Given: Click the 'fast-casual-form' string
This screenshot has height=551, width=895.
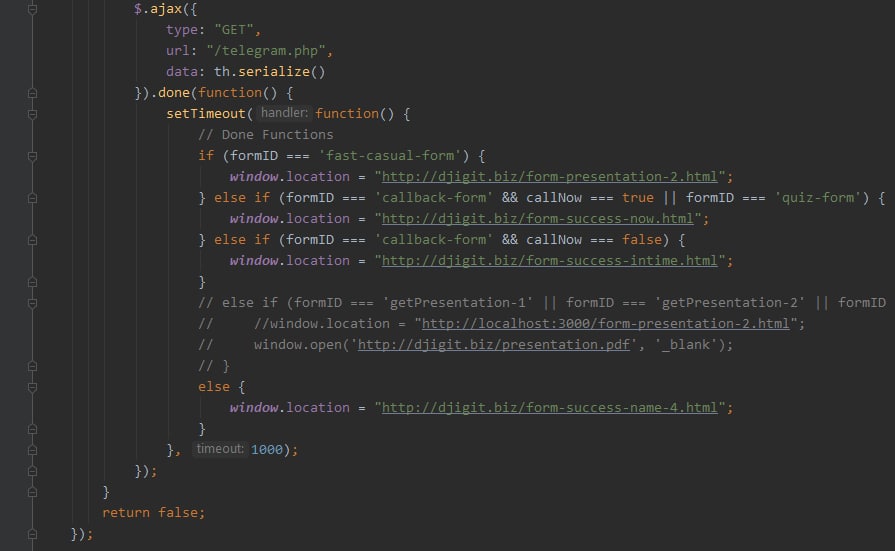Looking at the screenshot, I should coord(390,156).
